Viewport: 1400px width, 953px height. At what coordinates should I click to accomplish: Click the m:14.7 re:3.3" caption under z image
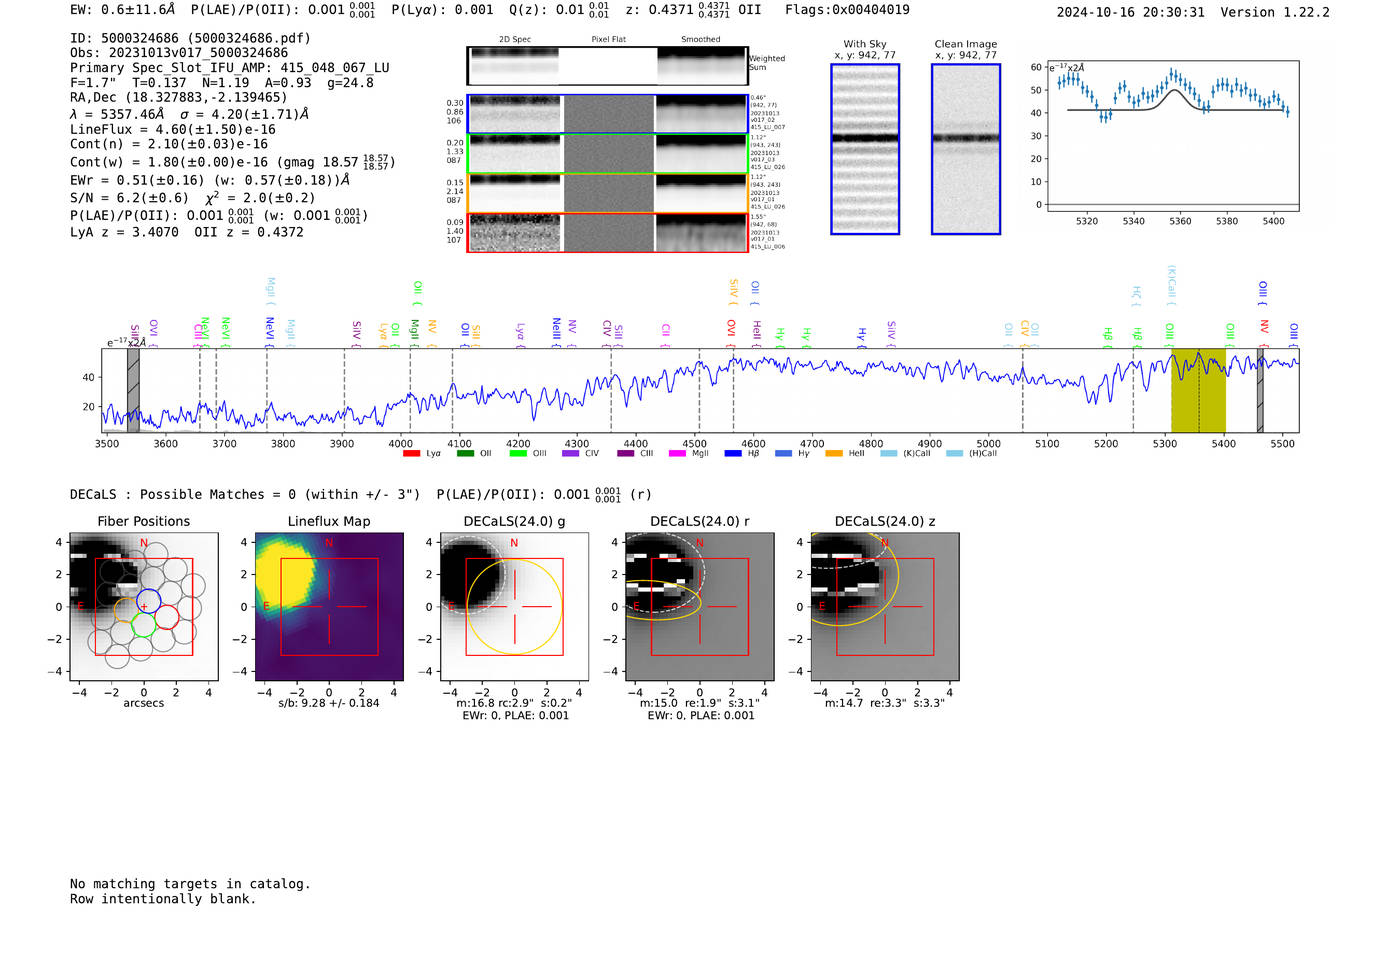point(885,703)
